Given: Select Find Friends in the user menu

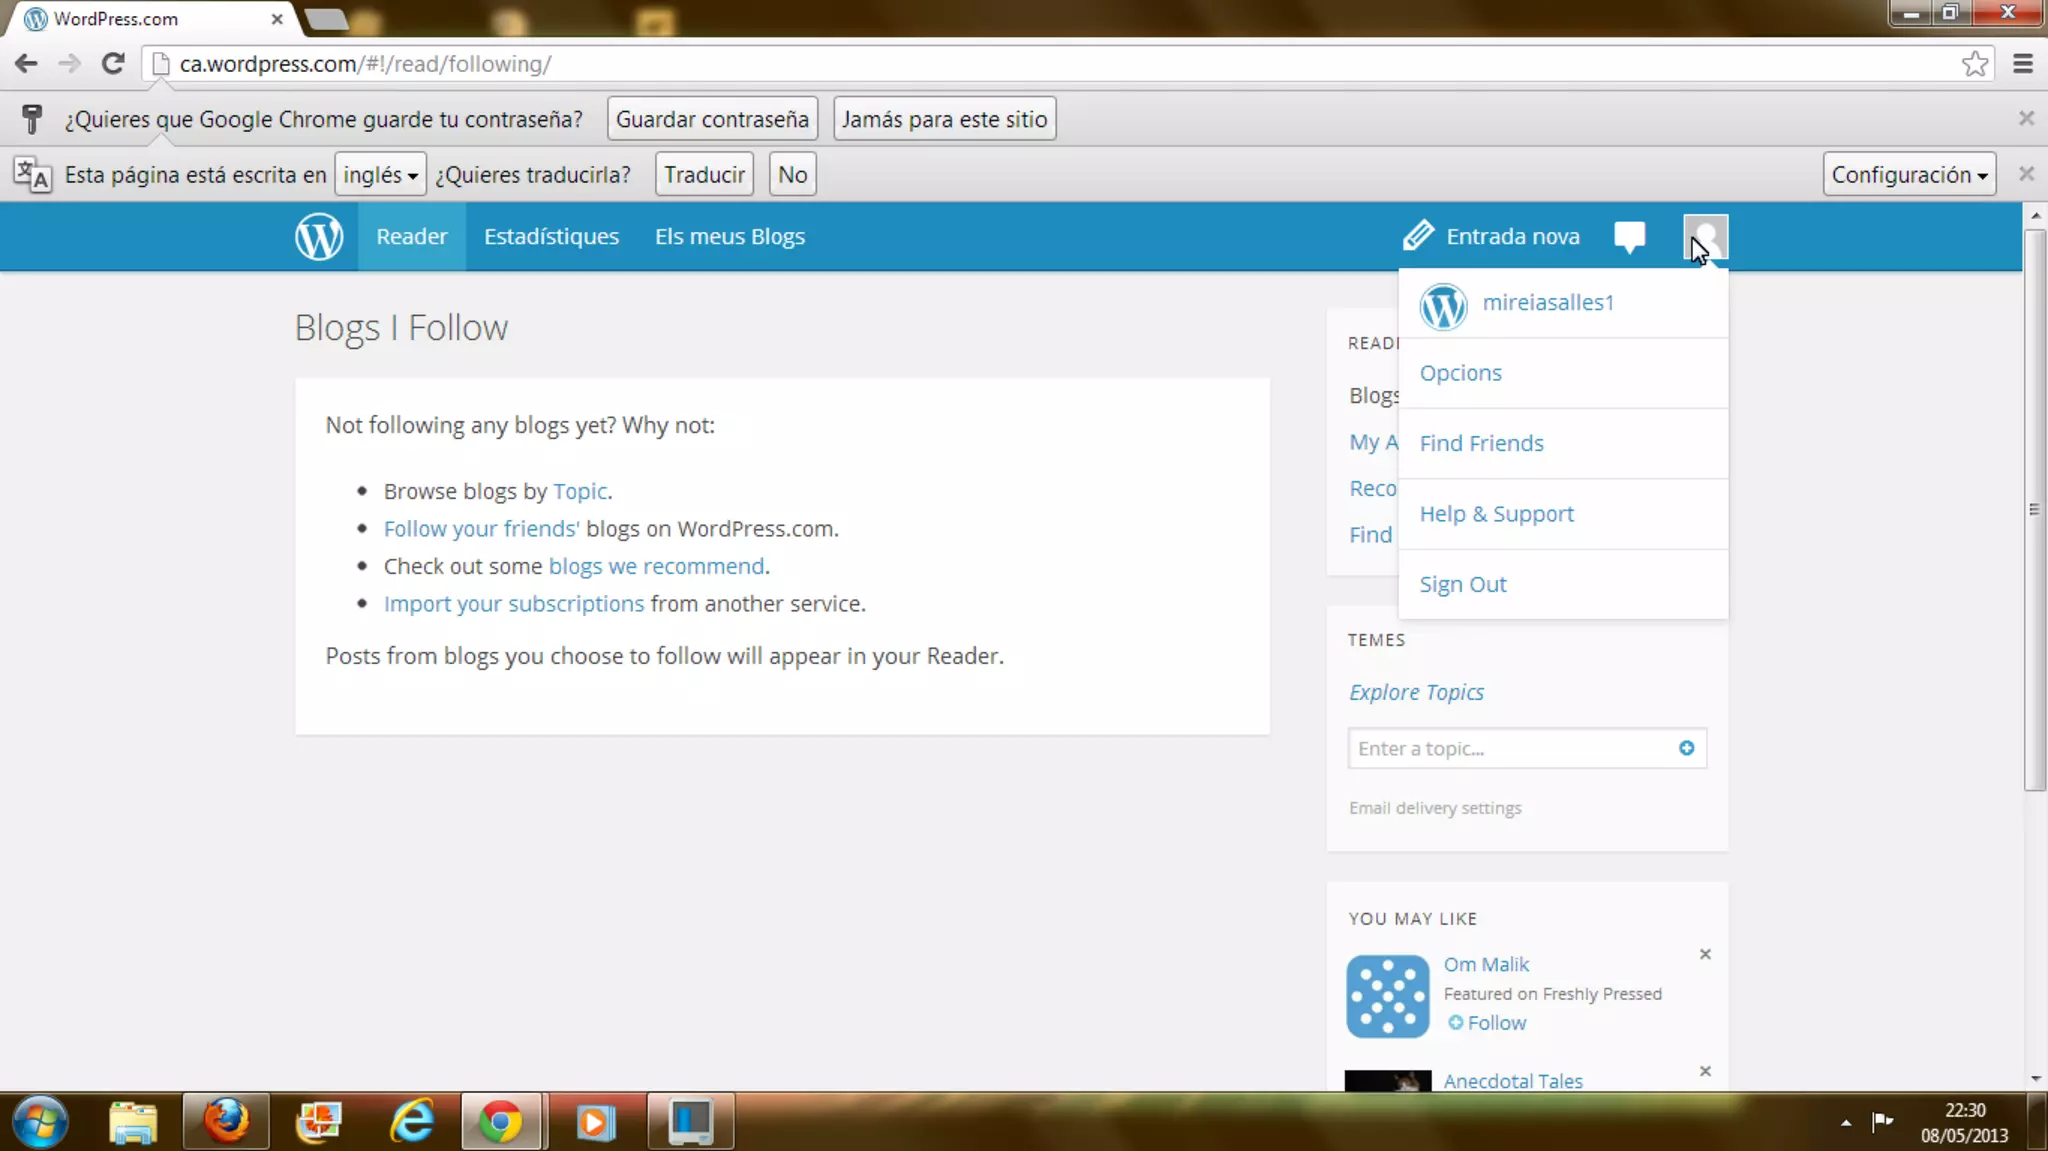Looking at the screenshot, I should point(1563,443).
